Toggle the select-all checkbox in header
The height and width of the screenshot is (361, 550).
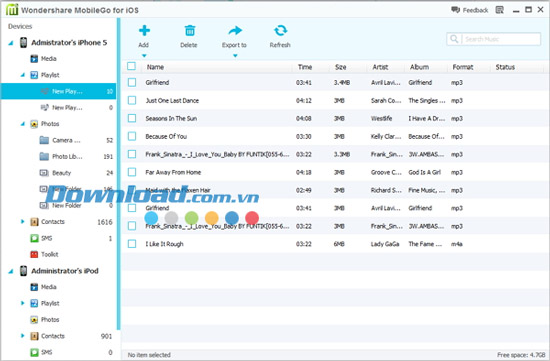click(x=132, y=66)
